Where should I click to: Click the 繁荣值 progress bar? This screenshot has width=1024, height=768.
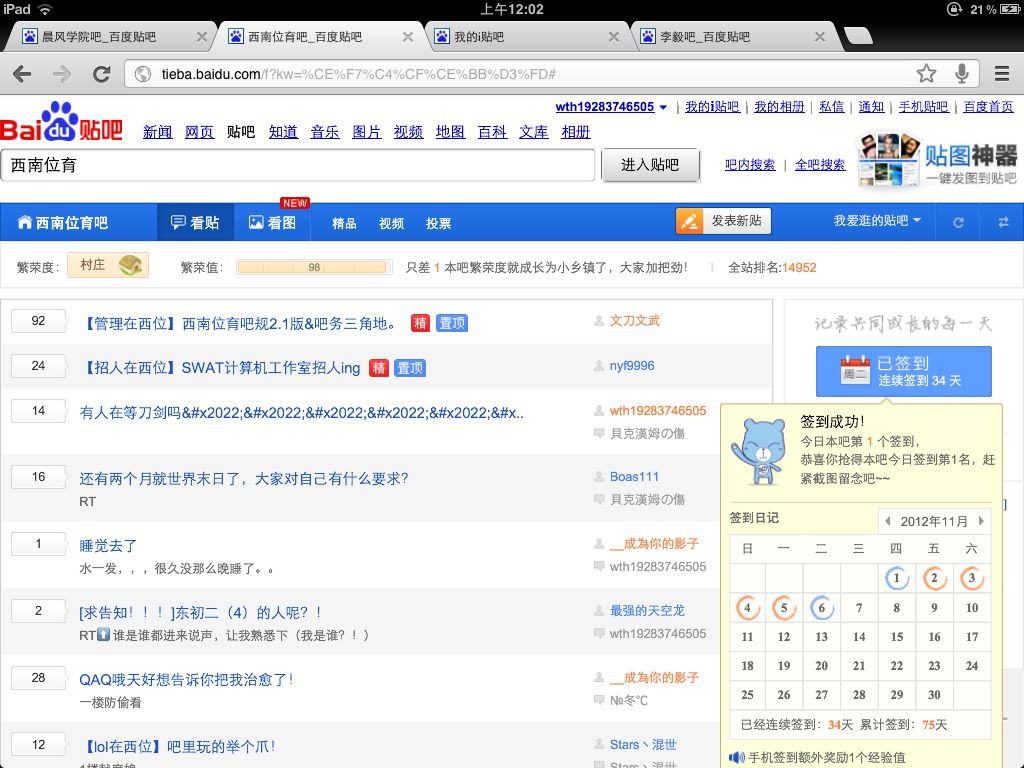(x=314, y=267)
